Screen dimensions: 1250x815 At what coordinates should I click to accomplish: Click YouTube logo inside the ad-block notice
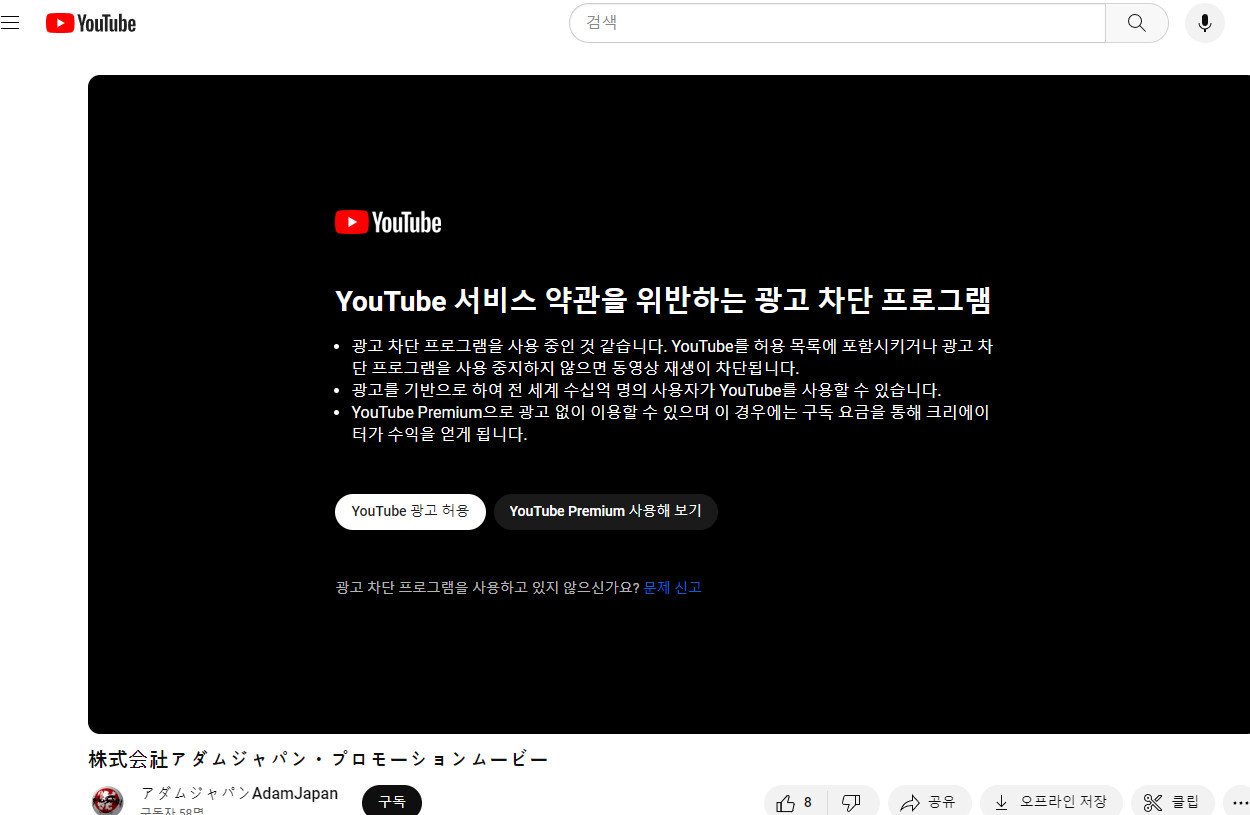point(388,222)
